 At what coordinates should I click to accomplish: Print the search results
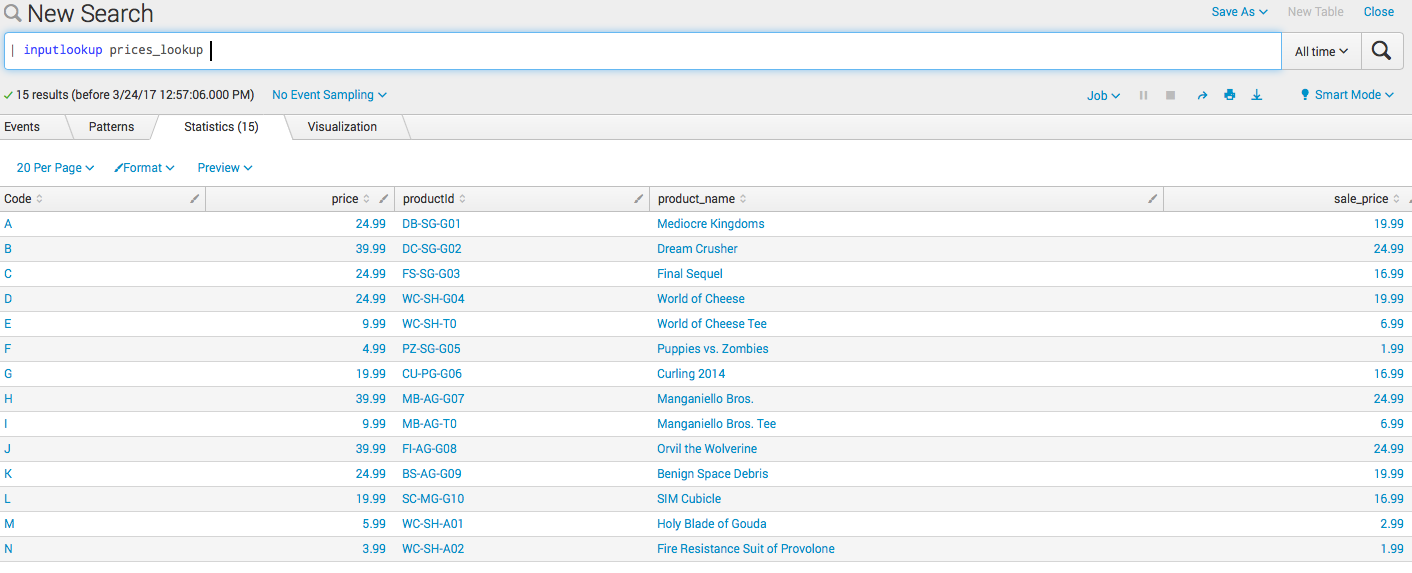click(1230, 95)
